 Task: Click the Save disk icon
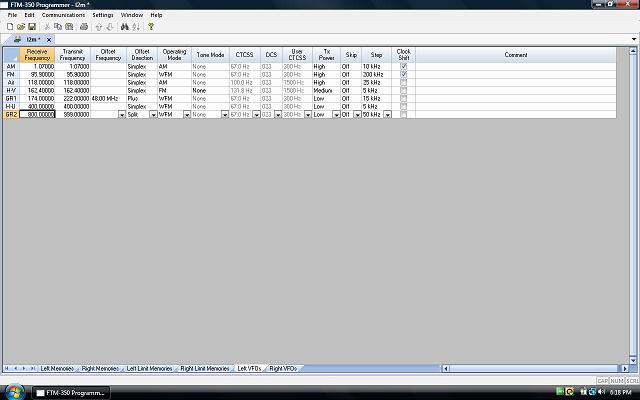click(x=29, y=27)
